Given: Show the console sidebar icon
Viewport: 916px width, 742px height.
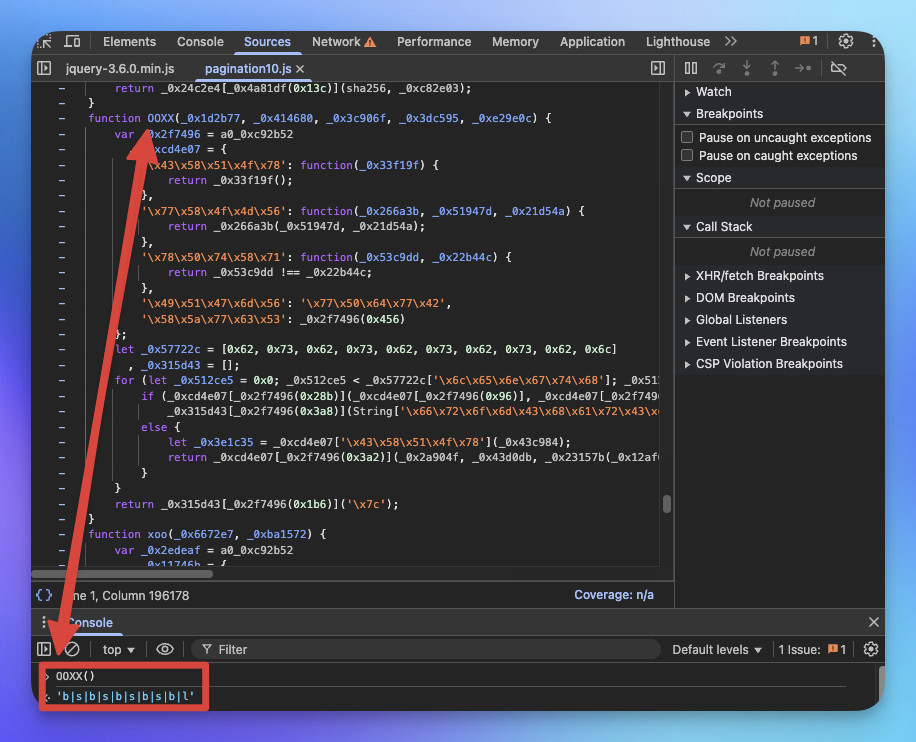Looking at the screenshot, I should (x=44, y=649).
